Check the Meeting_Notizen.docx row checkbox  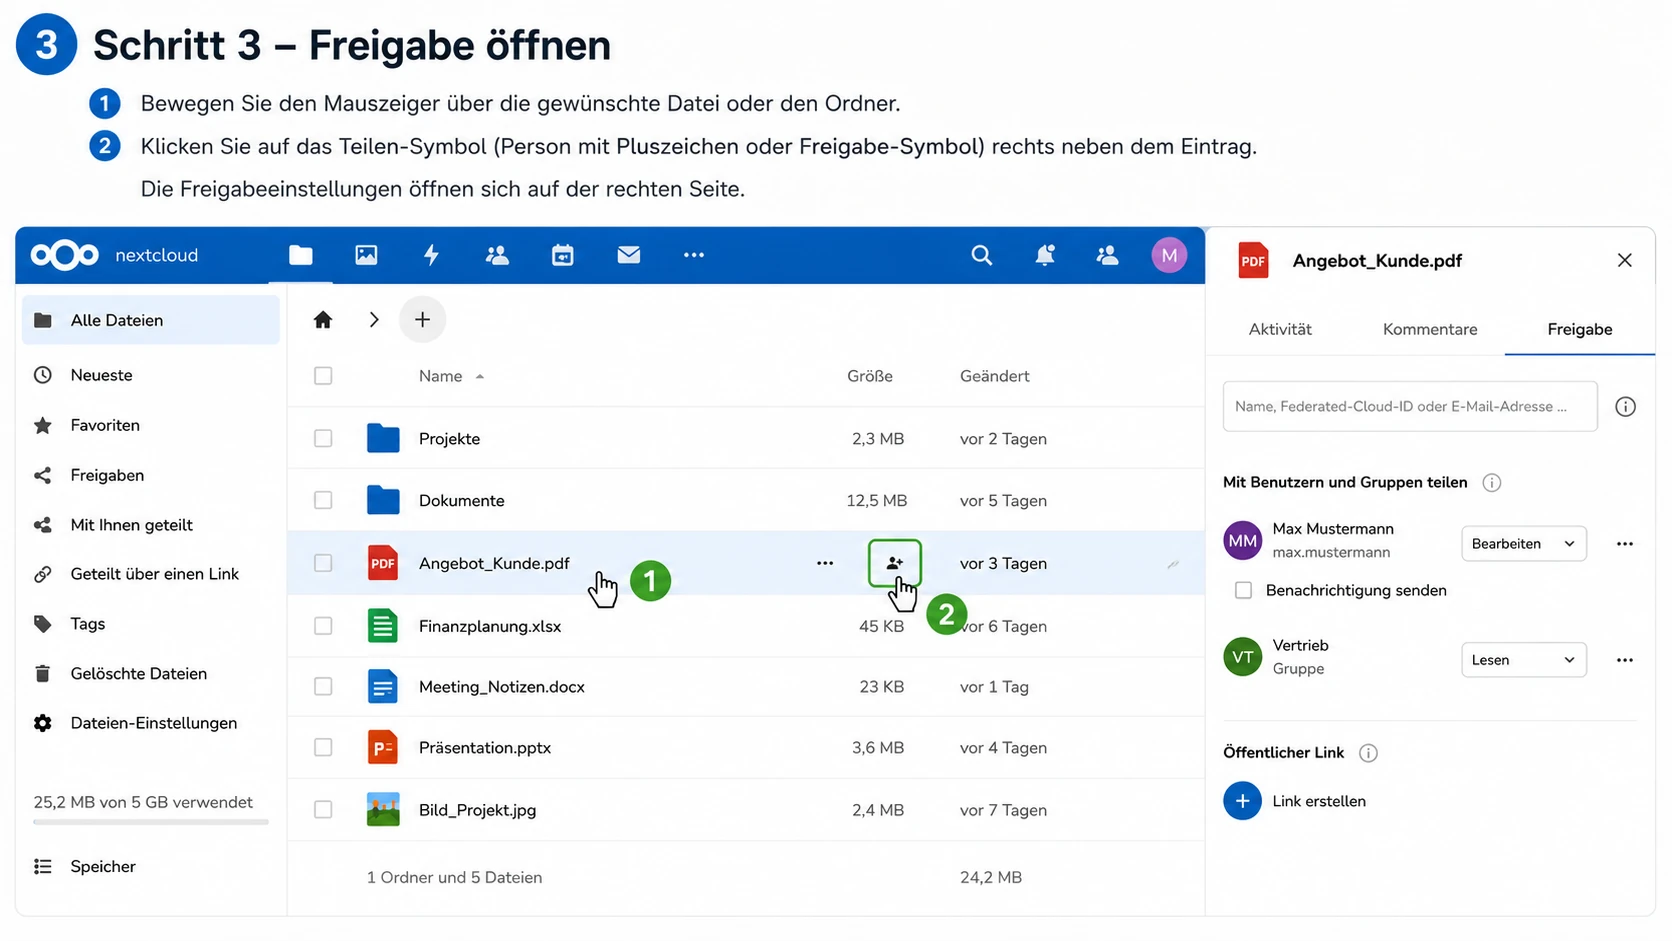coord(323,686)
